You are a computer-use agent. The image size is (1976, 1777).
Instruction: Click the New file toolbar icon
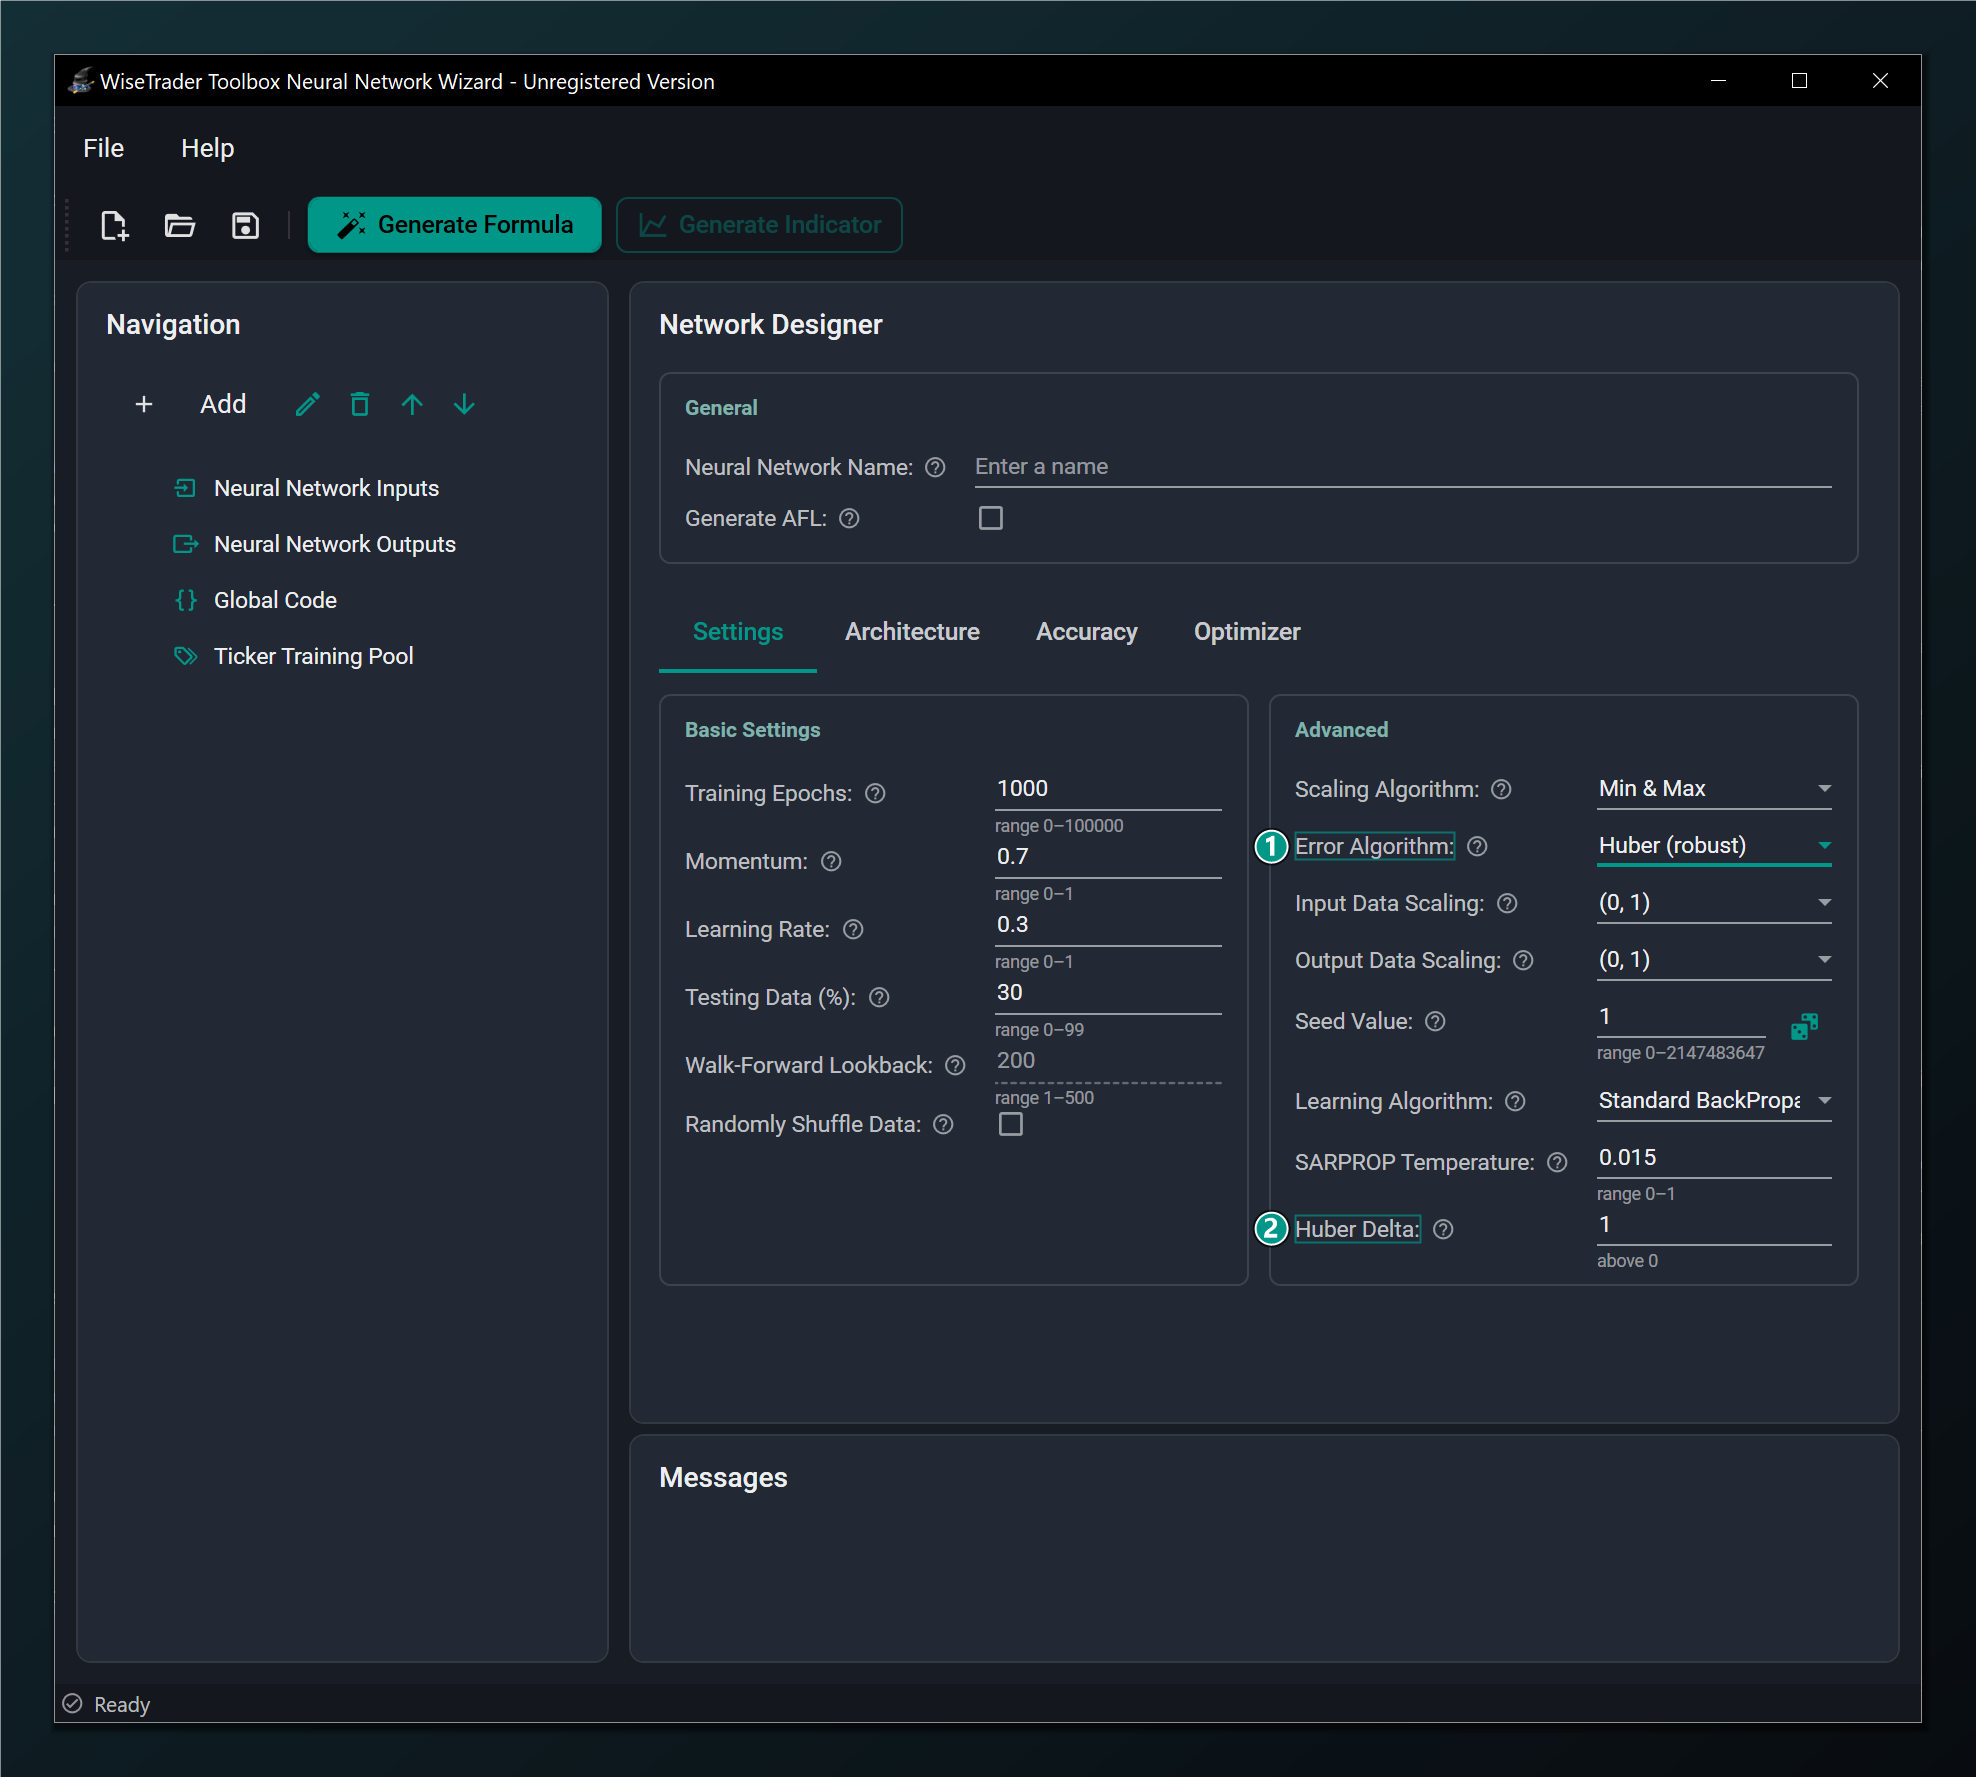[x=115, y=225]
